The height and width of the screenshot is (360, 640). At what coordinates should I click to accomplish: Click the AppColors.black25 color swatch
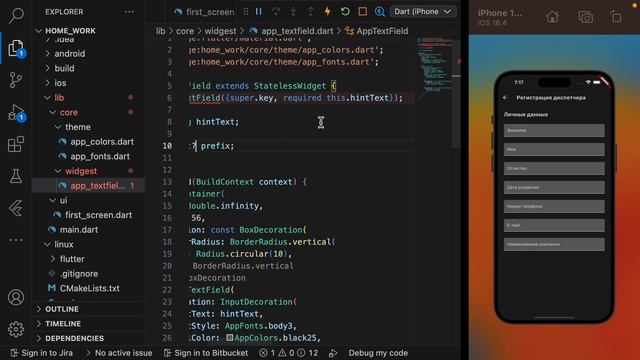[230, 338]
